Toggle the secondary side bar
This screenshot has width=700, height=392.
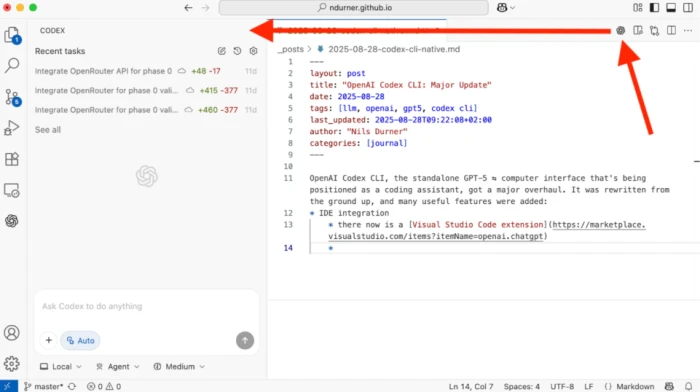pyautogui.click(x=688, y=8)
